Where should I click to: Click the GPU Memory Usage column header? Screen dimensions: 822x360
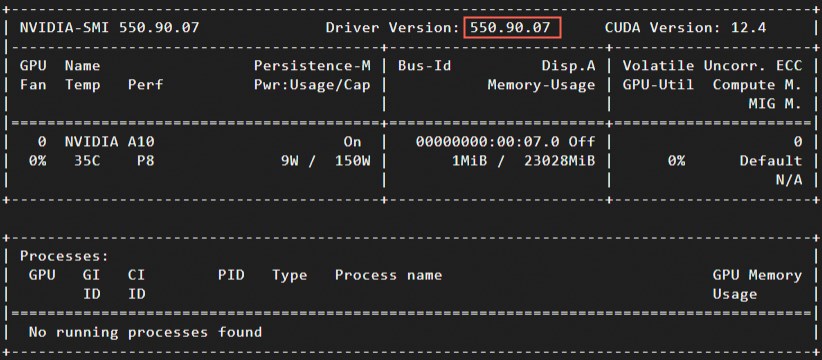757,285
